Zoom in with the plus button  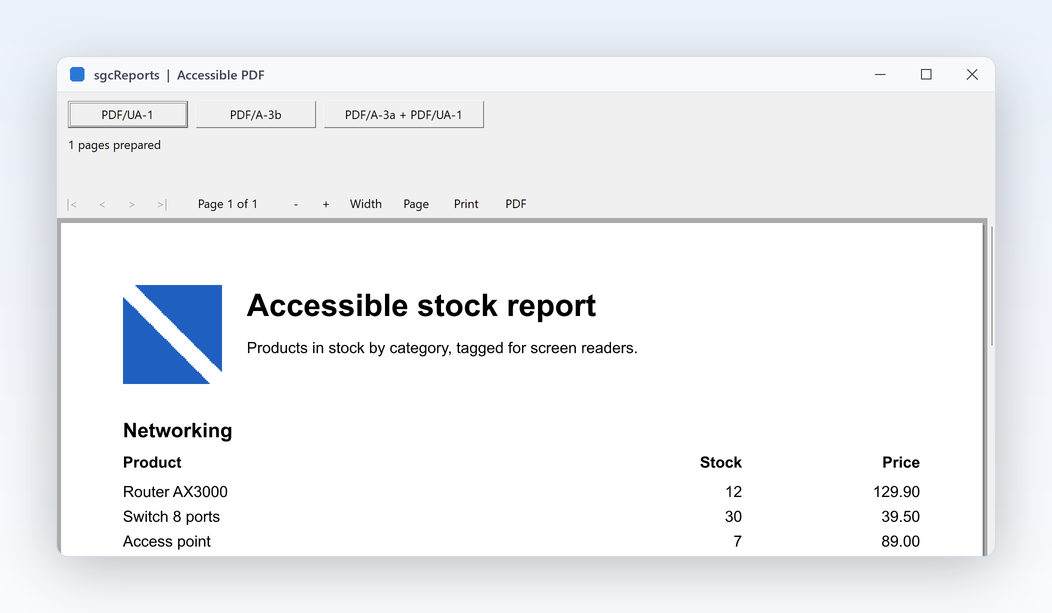(x=326, y=204)
